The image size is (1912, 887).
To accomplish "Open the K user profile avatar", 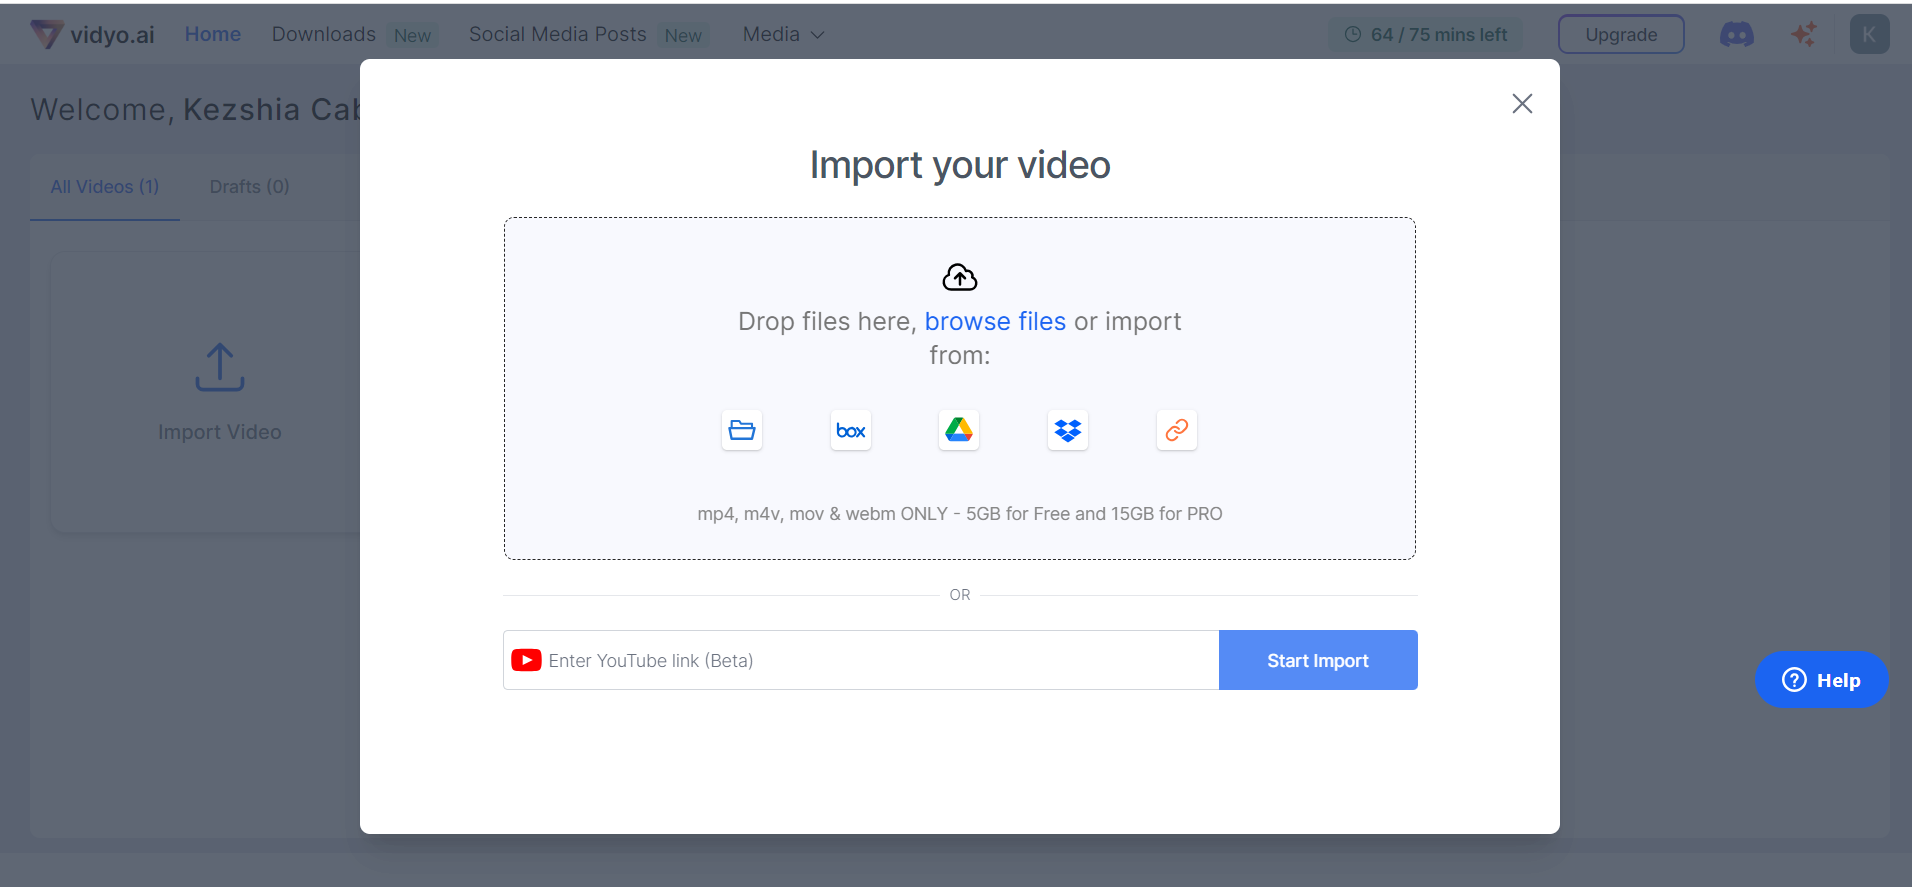I will [x=1869, y=34].
